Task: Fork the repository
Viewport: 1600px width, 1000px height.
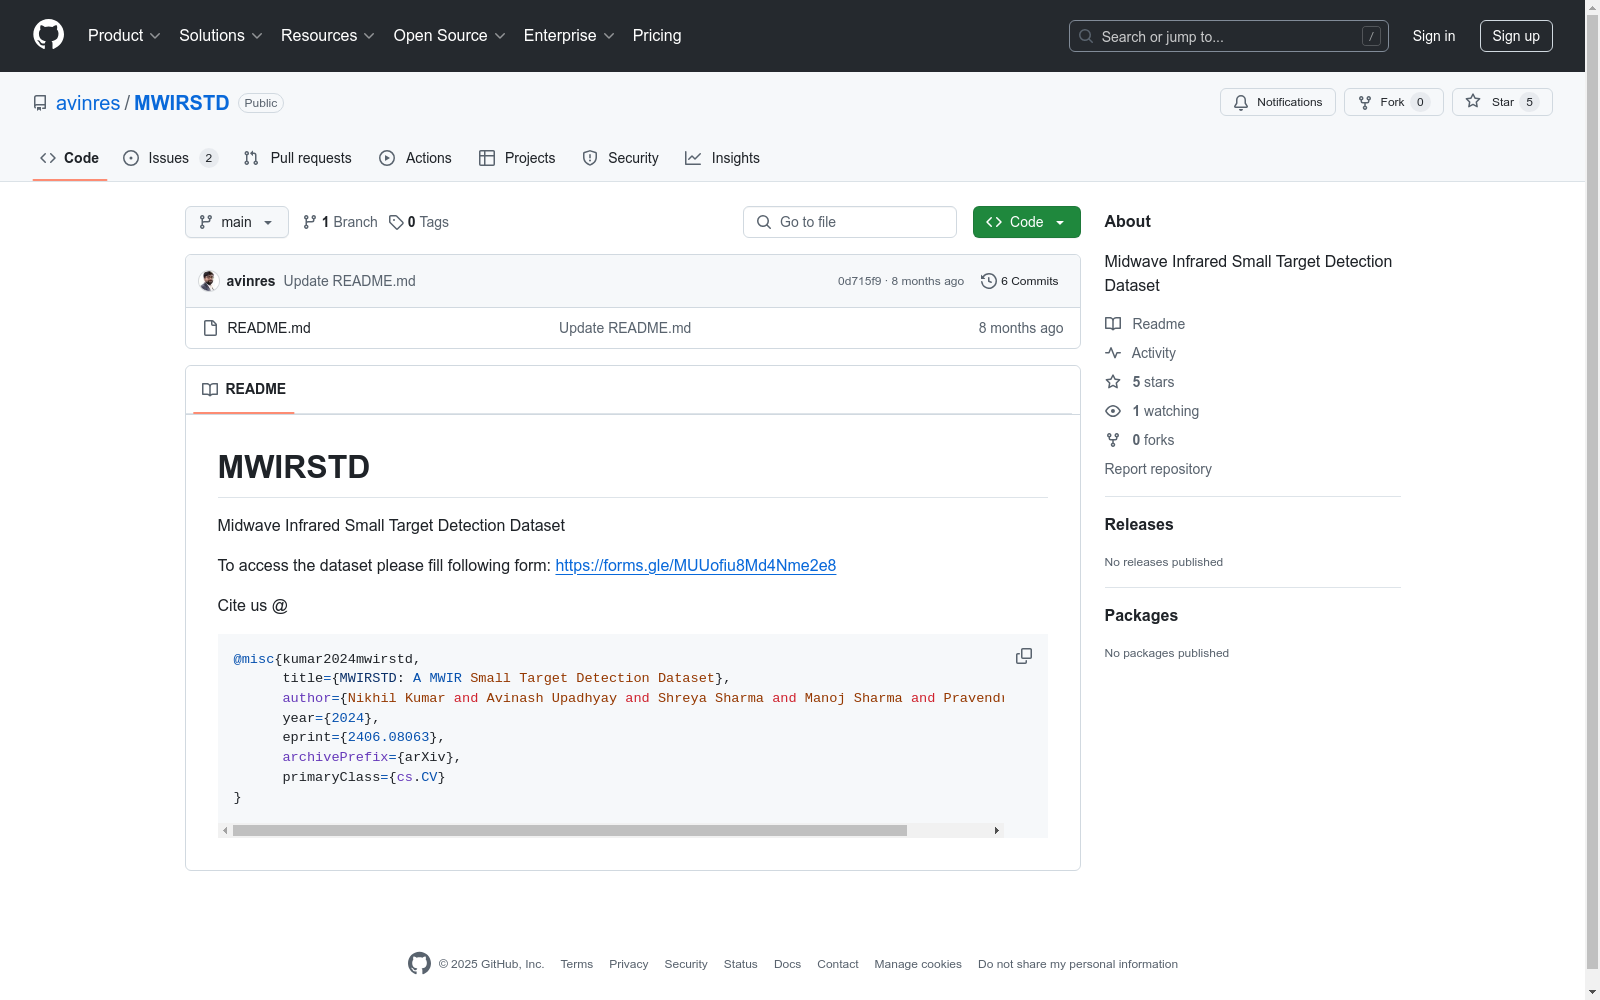Action: pyautogui.click(x=1393, y=102)
